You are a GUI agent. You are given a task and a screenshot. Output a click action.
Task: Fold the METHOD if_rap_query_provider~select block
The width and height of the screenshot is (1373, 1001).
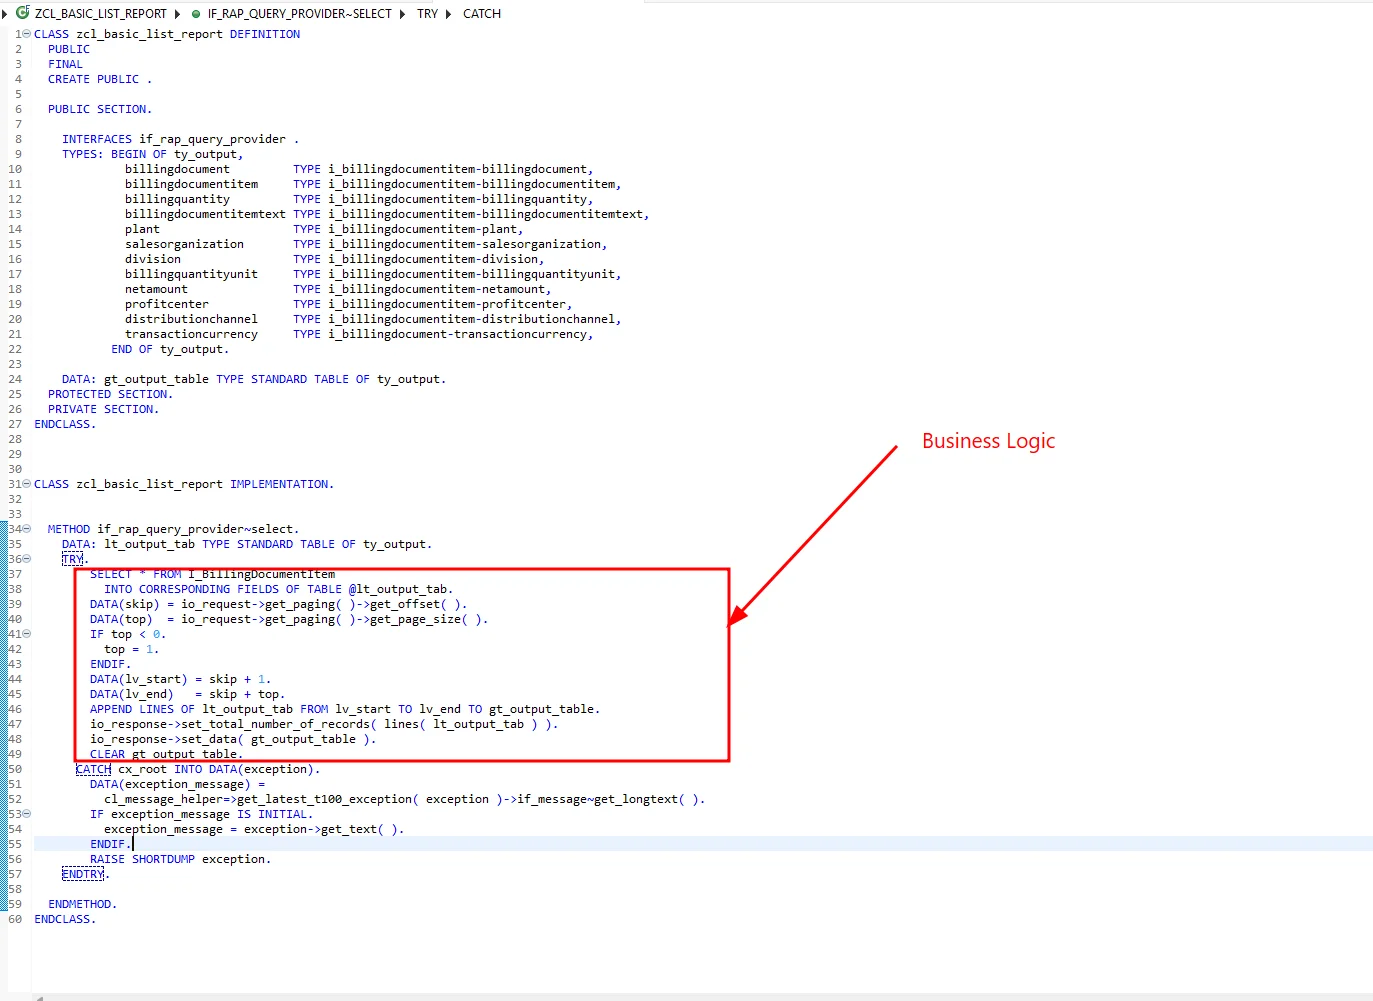point(27,529)
